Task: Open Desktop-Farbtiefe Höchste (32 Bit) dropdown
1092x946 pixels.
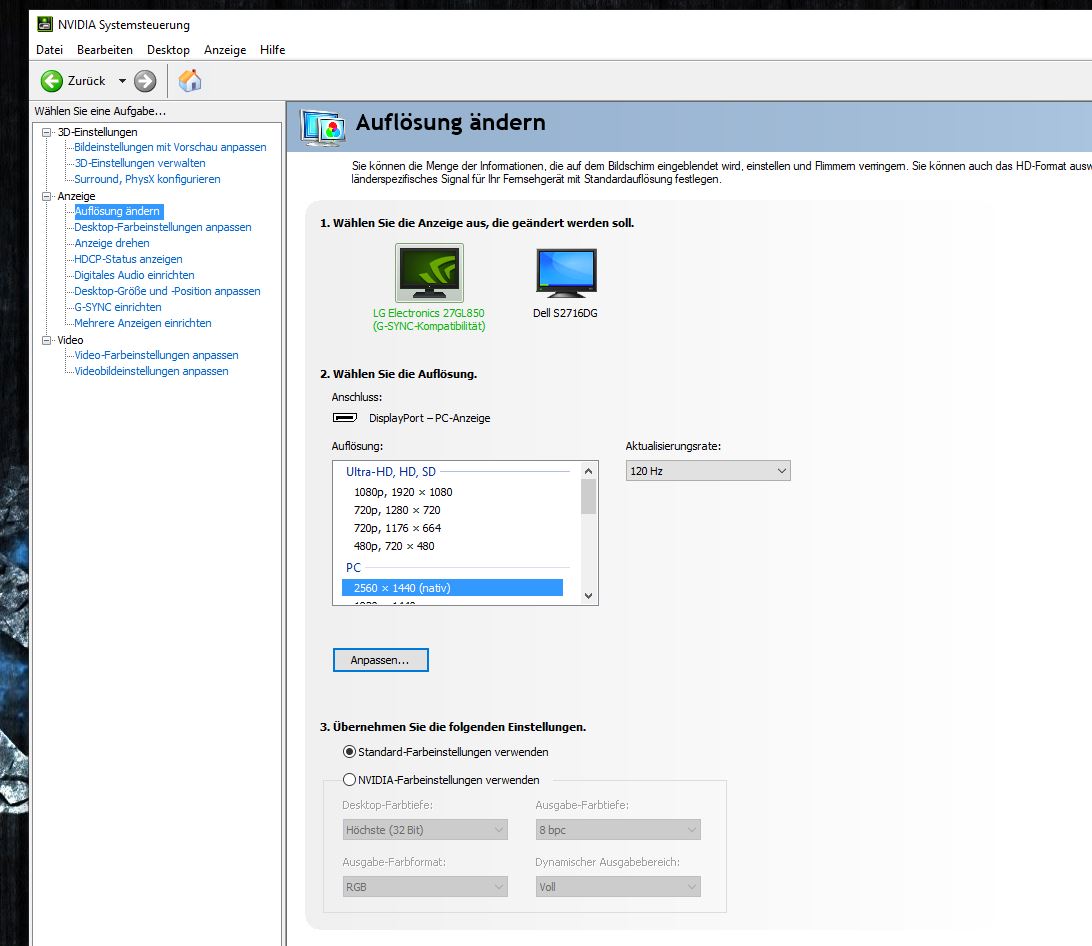Action: coord(425,830)
